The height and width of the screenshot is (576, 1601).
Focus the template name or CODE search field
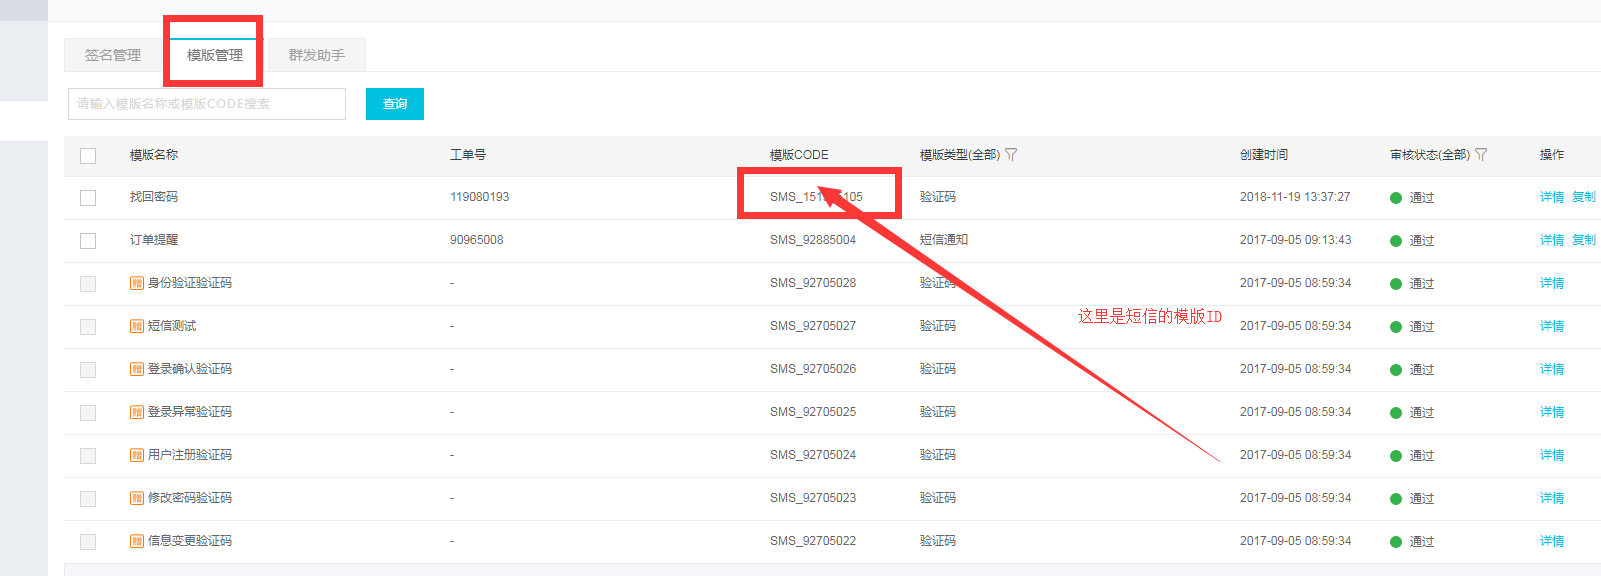(x=206, y=104)
